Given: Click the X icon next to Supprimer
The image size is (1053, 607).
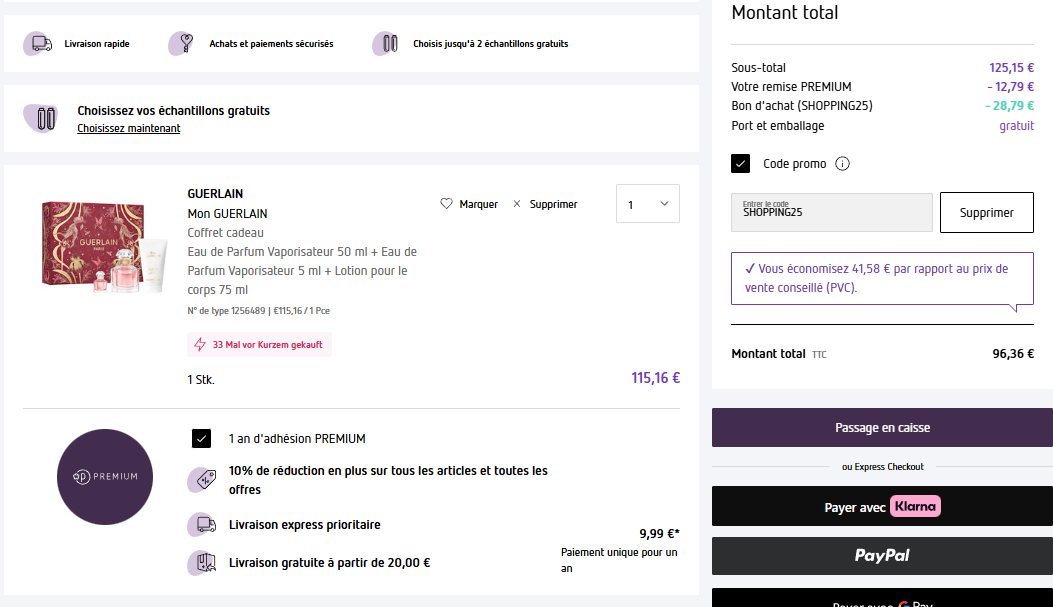Looking at the screenshot, I should pyautogui.click(x=517, y=204).
